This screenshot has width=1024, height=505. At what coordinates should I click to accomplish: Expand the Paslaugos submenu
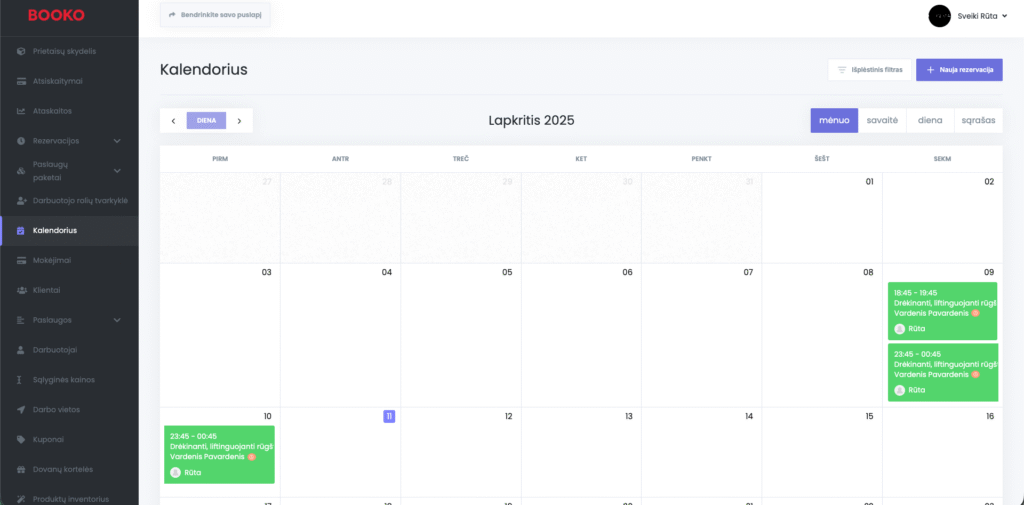tap(117, 320)
